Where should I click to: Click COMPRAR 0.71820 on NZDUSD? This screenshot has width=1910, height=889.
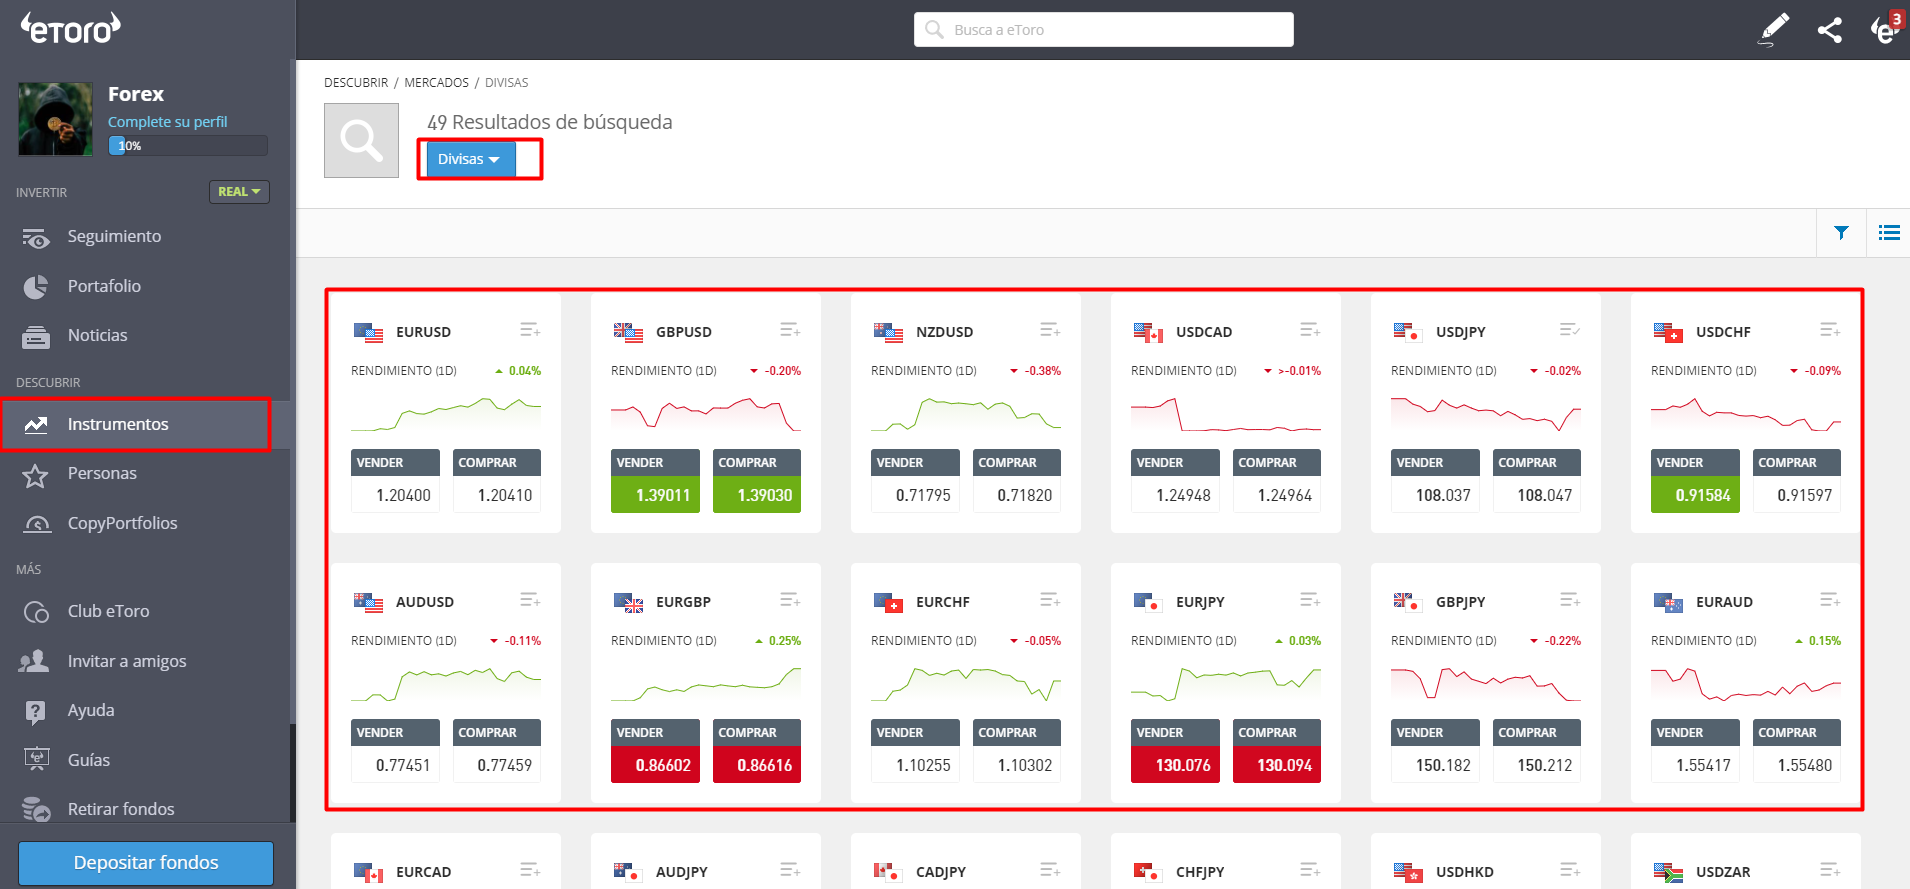[1017, 481]
